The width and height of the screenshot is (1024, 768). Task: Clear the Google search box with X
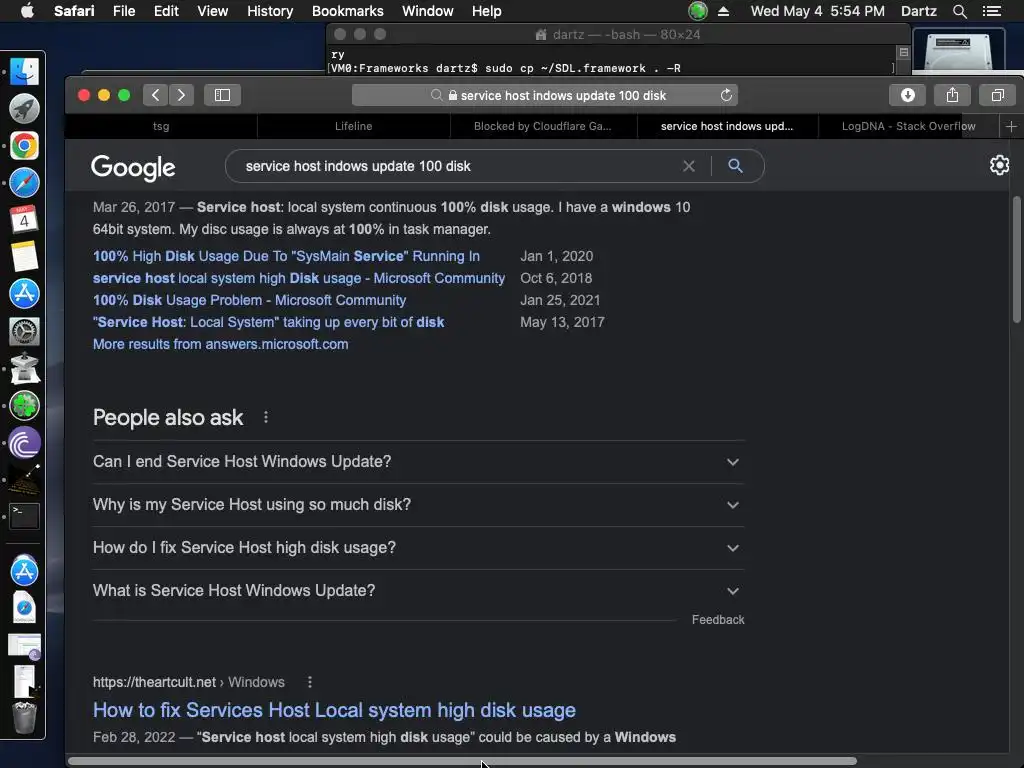point(688,166)
